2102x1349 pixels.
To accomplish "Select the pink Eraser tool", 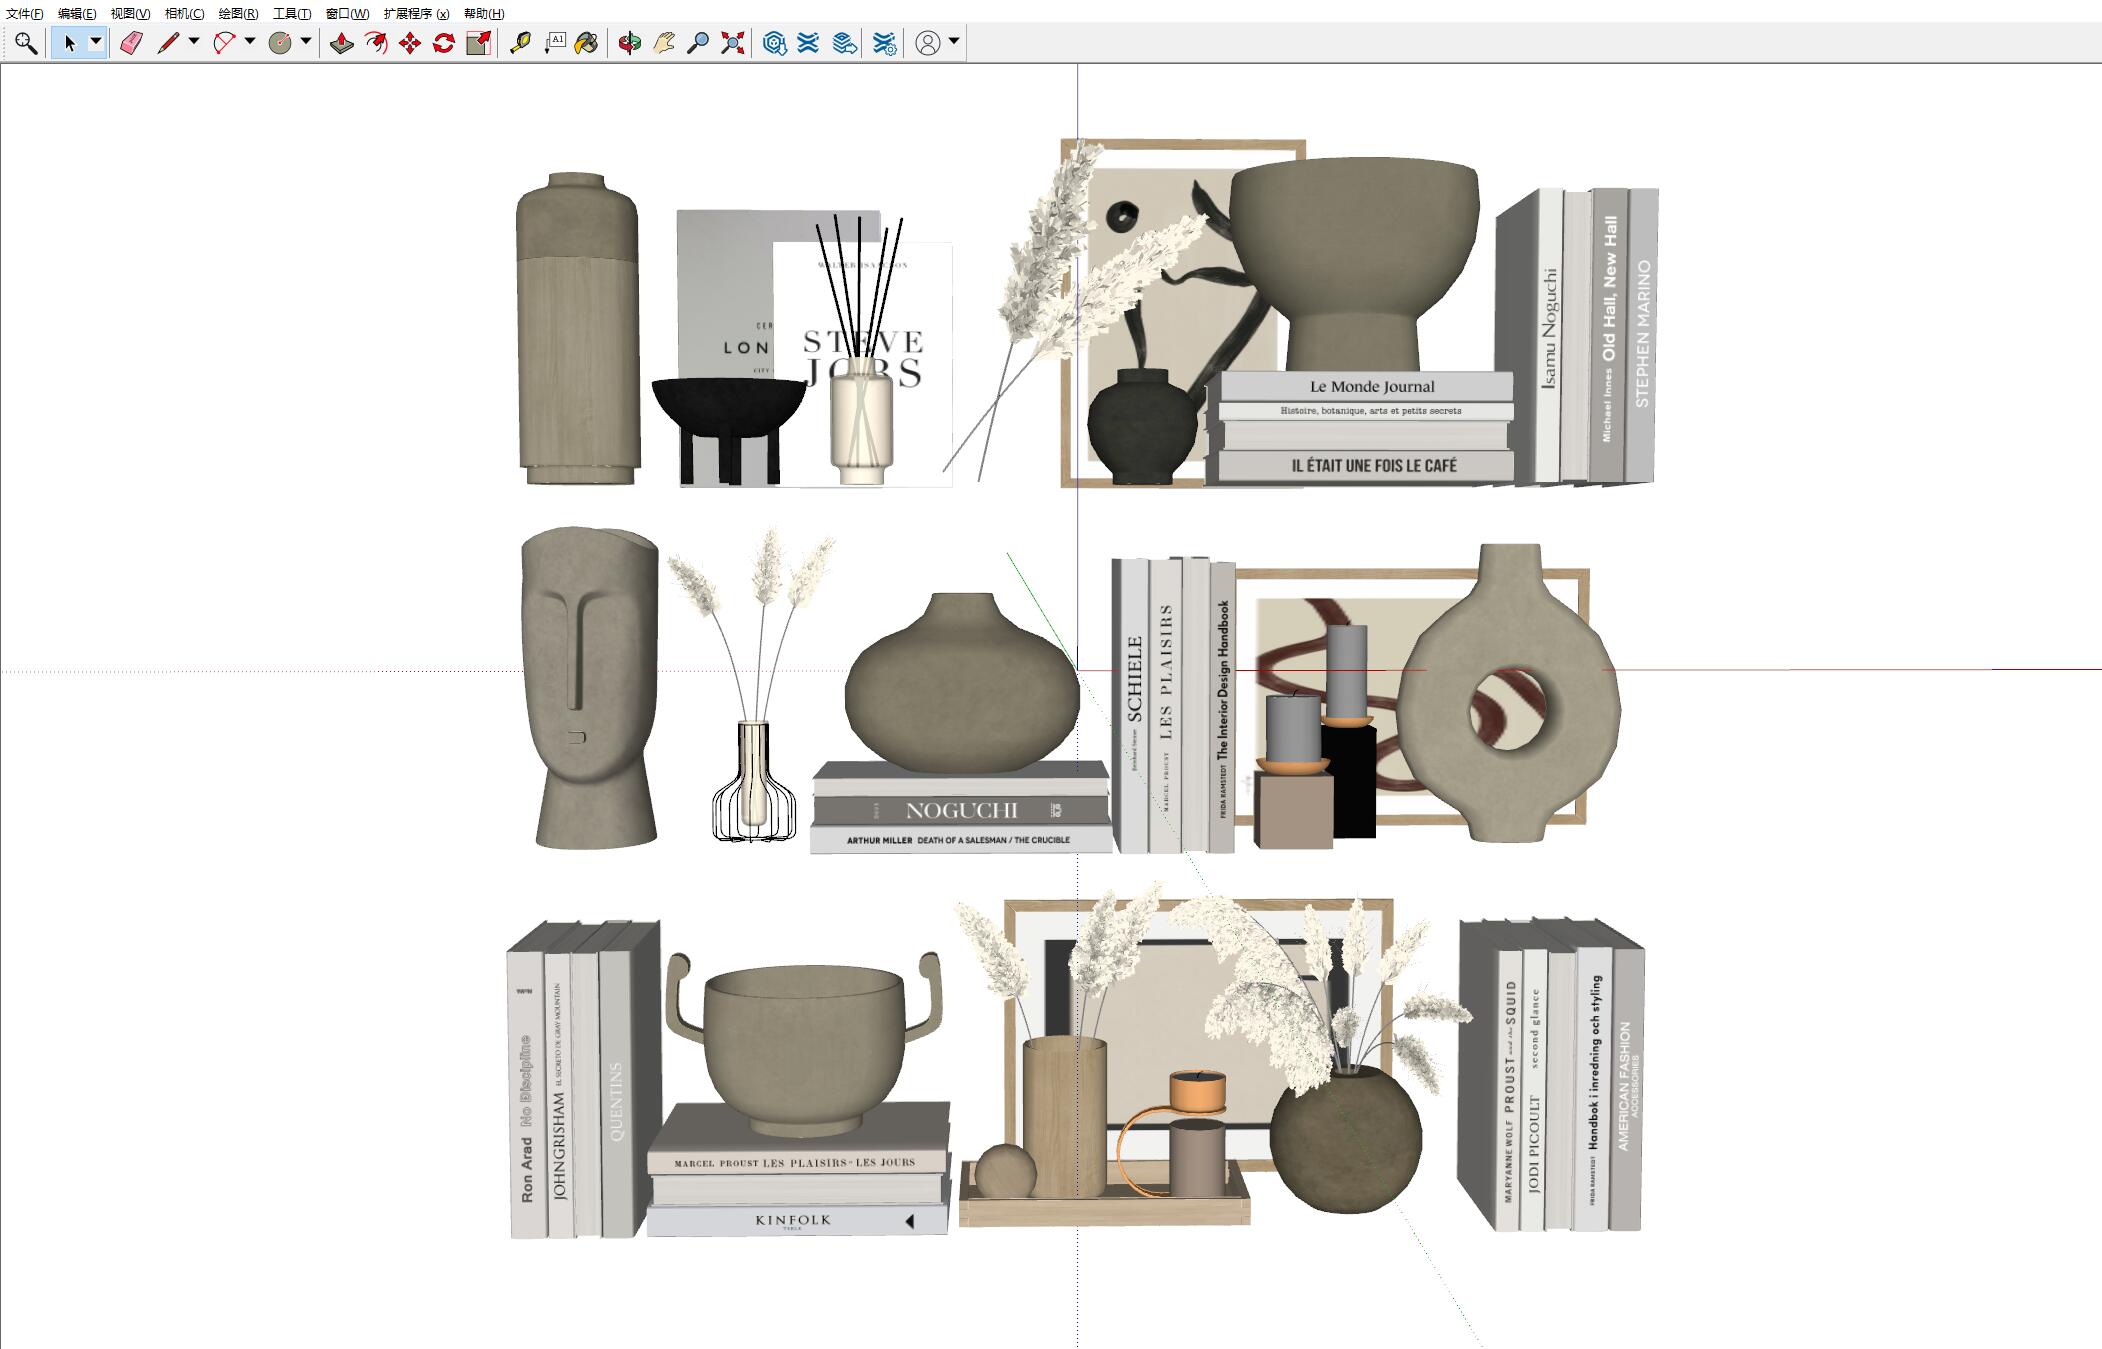I will click(x=131, y=43).
